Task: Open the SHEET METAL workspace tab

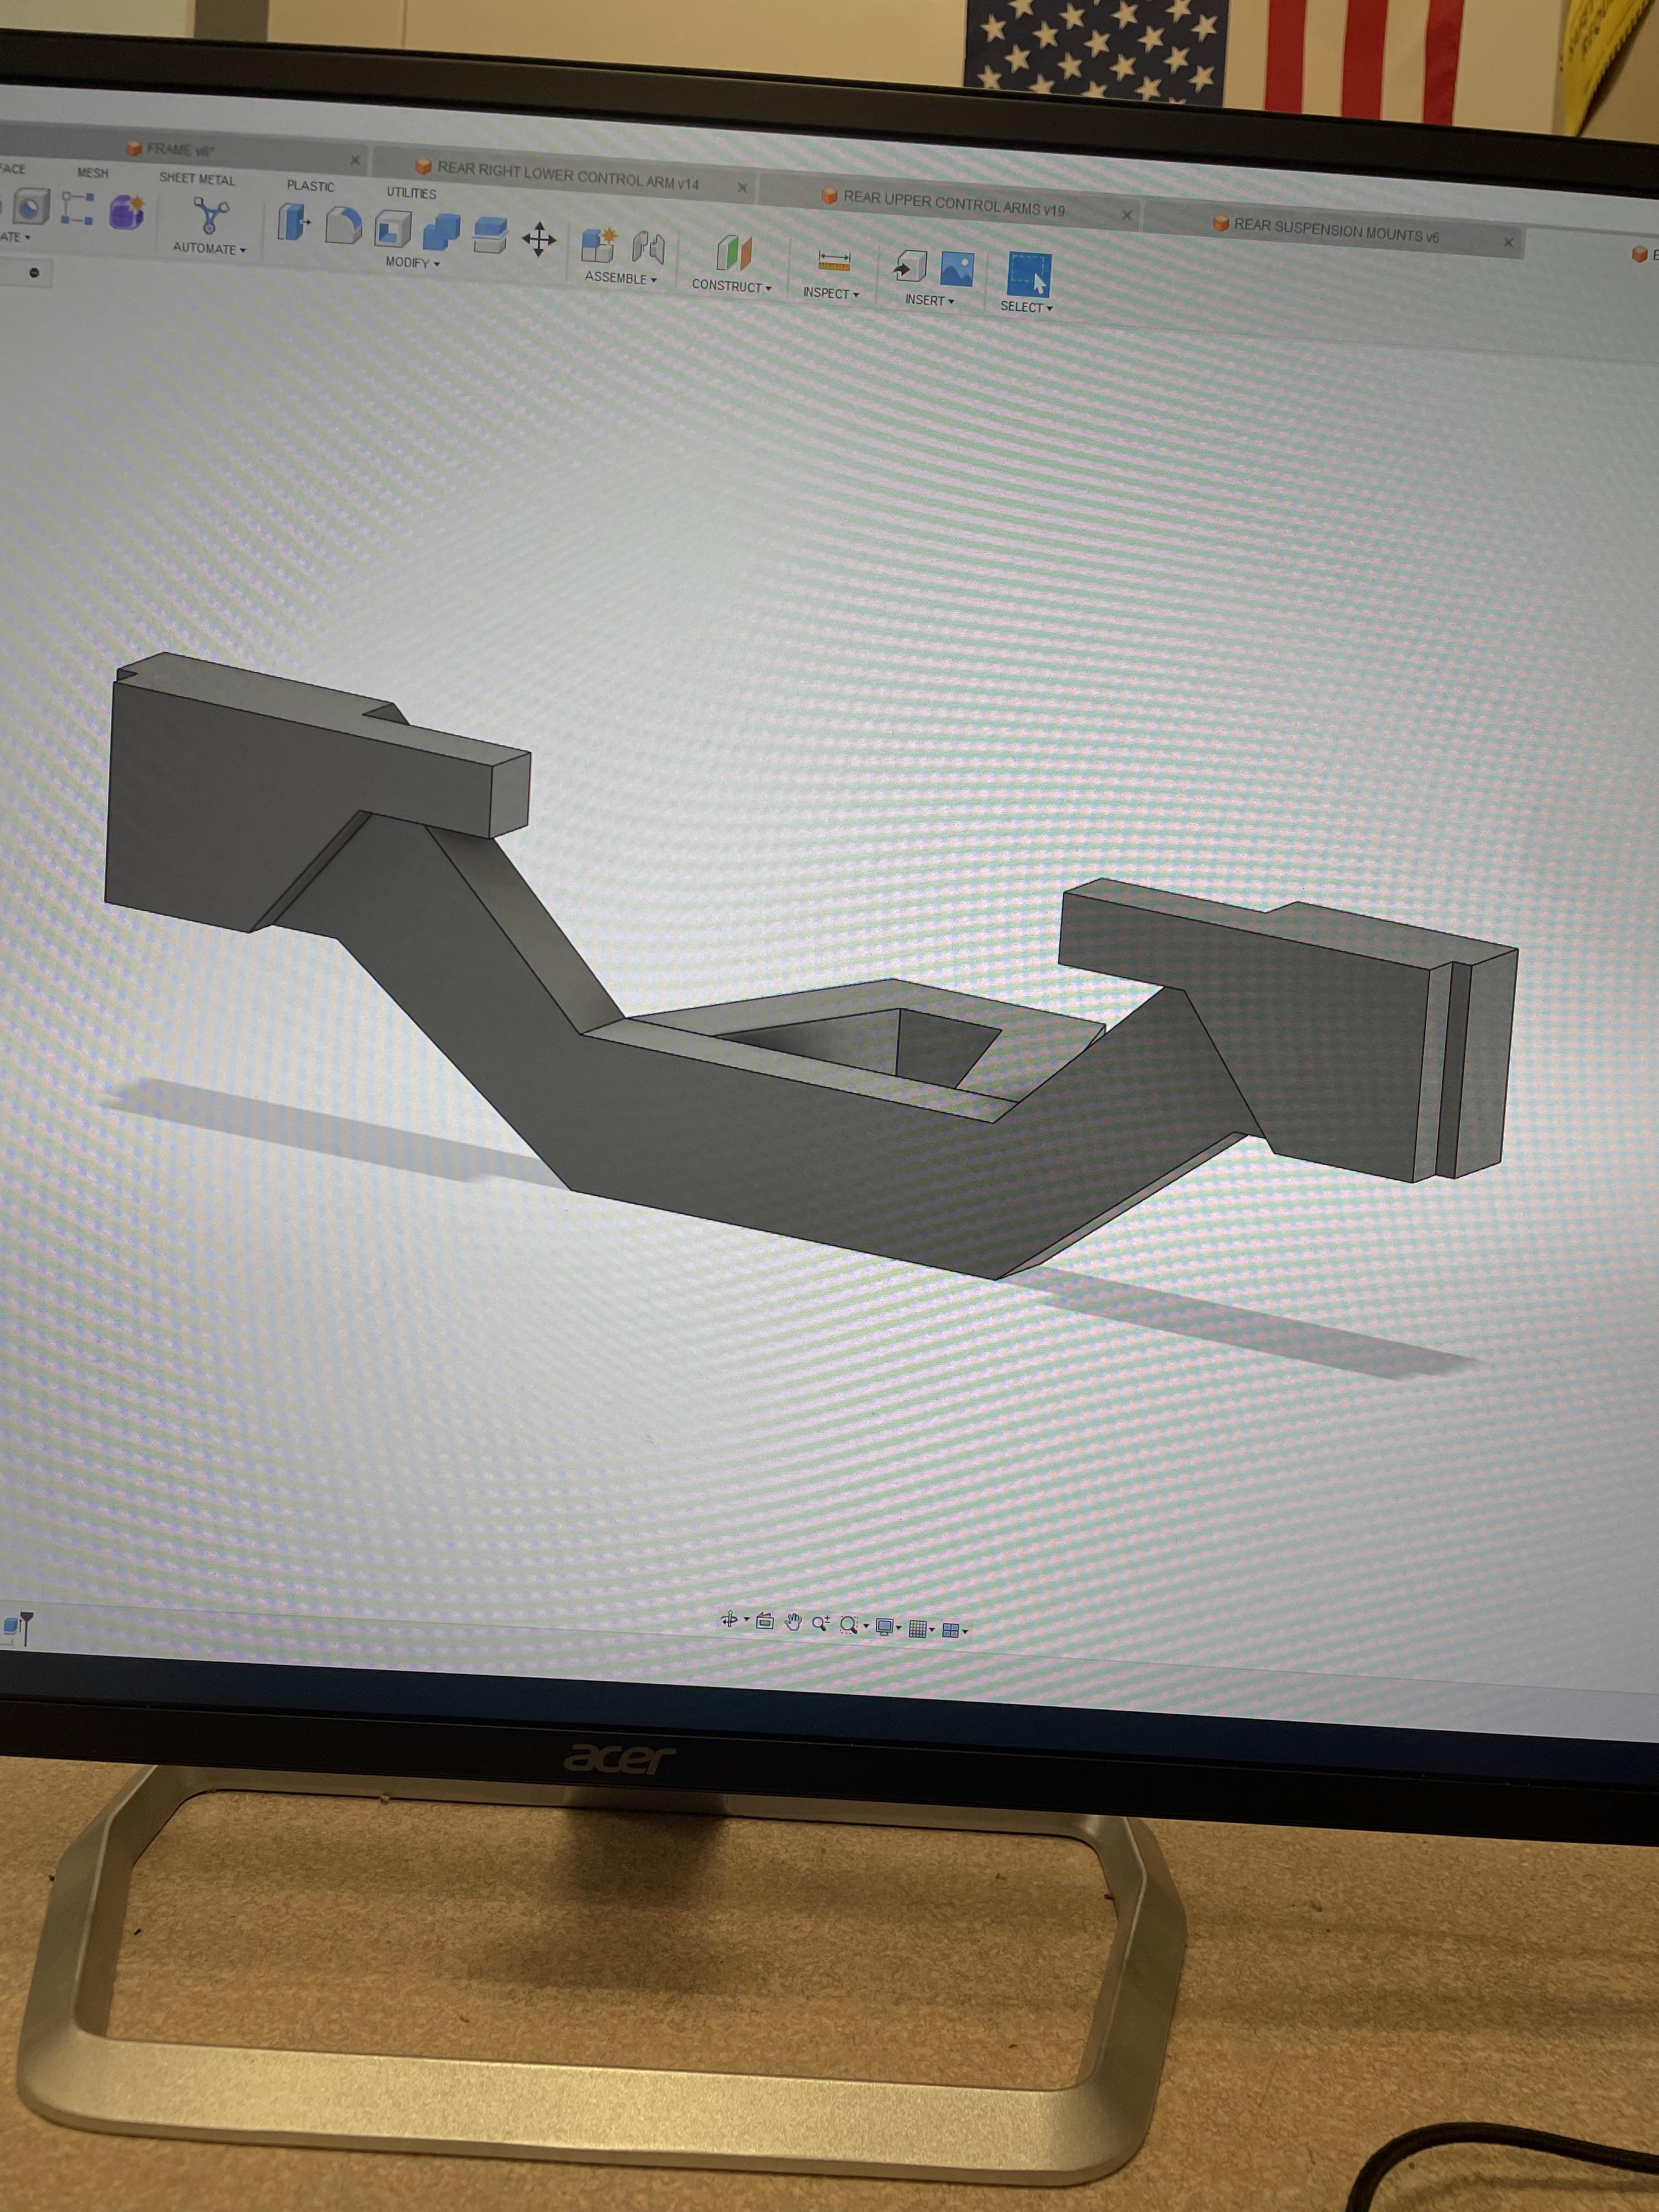Action: (x=197, y=179)
